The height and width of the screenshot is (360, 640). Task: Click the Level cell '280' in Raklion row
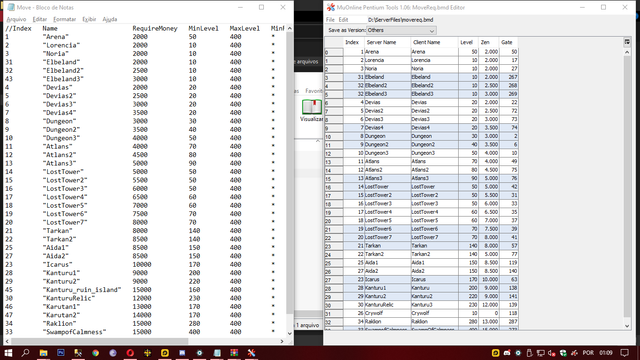click(468, 322)
